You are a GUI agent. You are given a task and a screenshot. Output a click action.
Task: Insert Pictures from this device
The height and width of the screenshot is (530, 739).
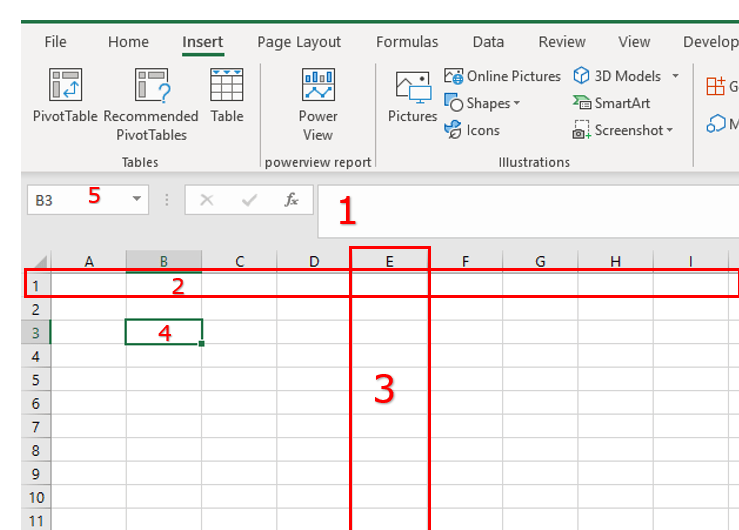412,97
